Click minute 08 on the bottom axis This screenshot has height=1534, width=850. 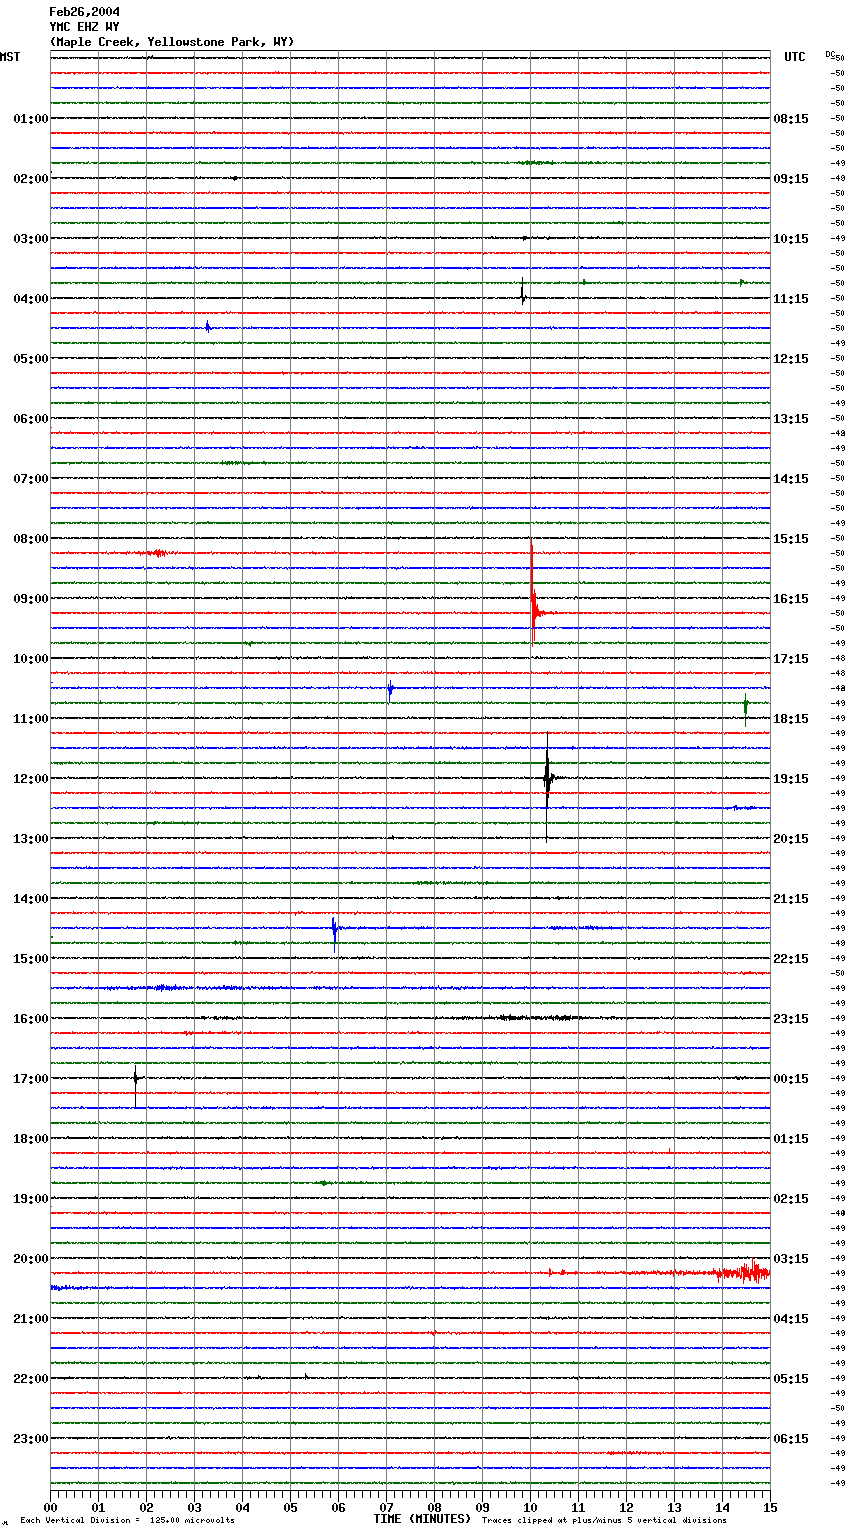434,1507
